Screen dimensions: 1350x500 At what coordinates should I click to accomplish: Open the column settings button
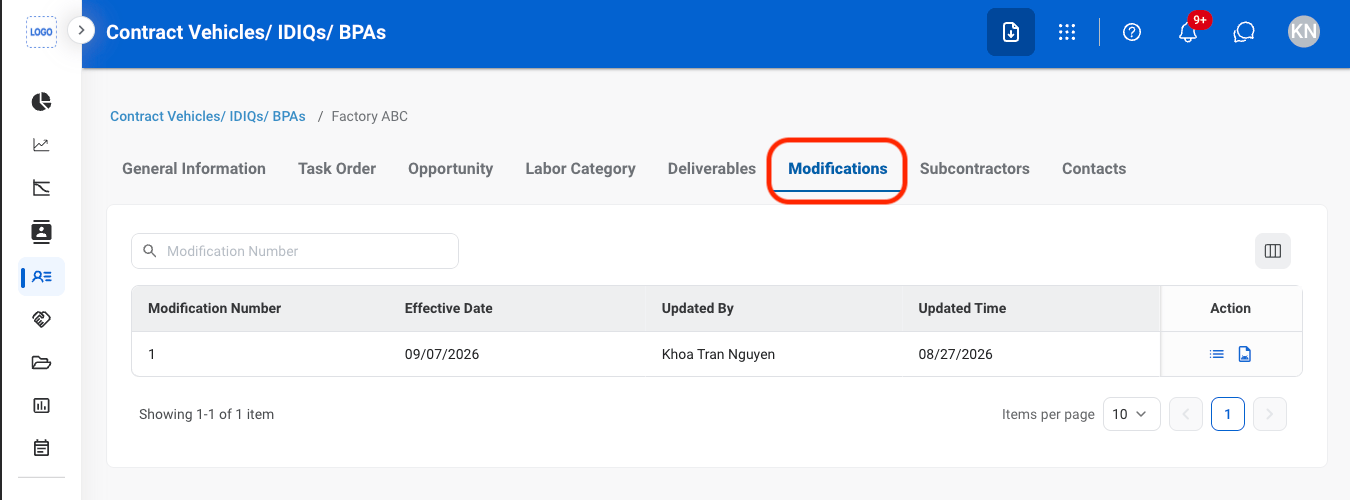1273,251
